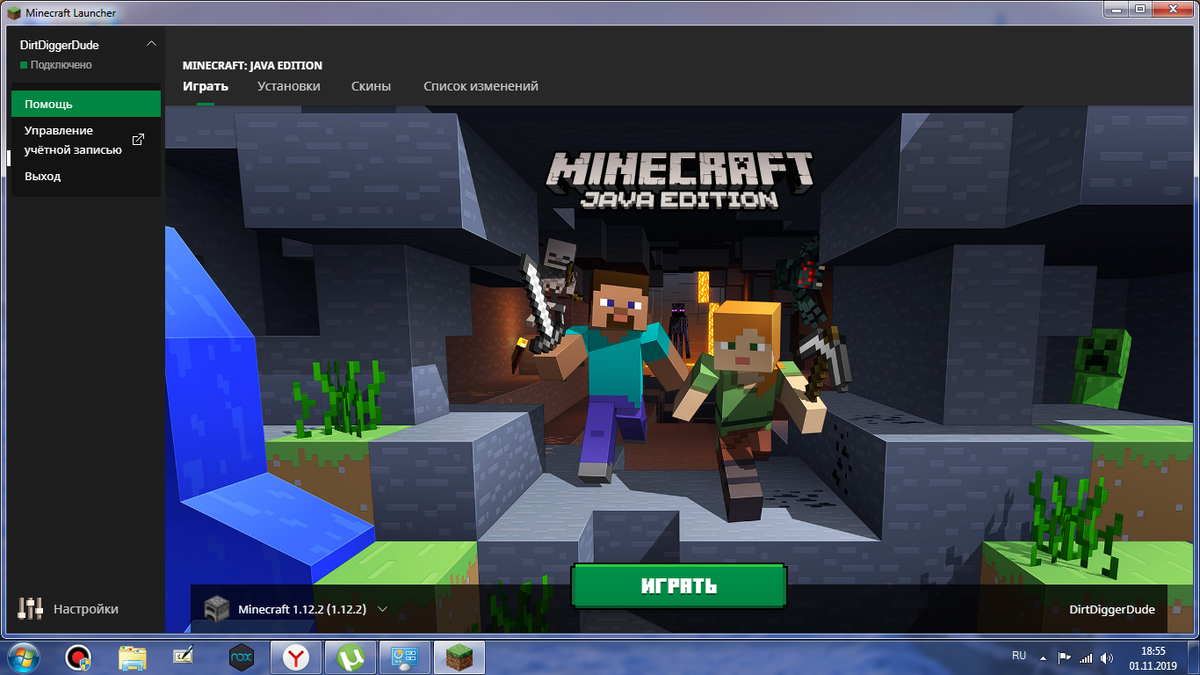Select the Играть tab
This screenshot has width=1200, height=675.
pos(205,86)
